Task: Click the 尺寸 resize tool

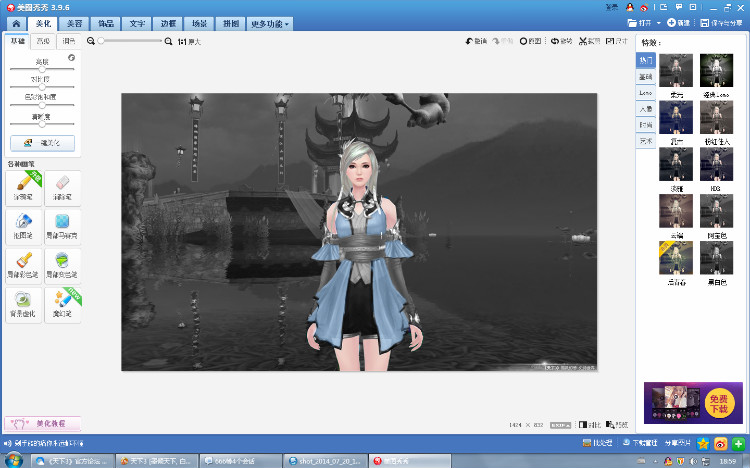Action: pyautogui.click(x=617, y=41)
